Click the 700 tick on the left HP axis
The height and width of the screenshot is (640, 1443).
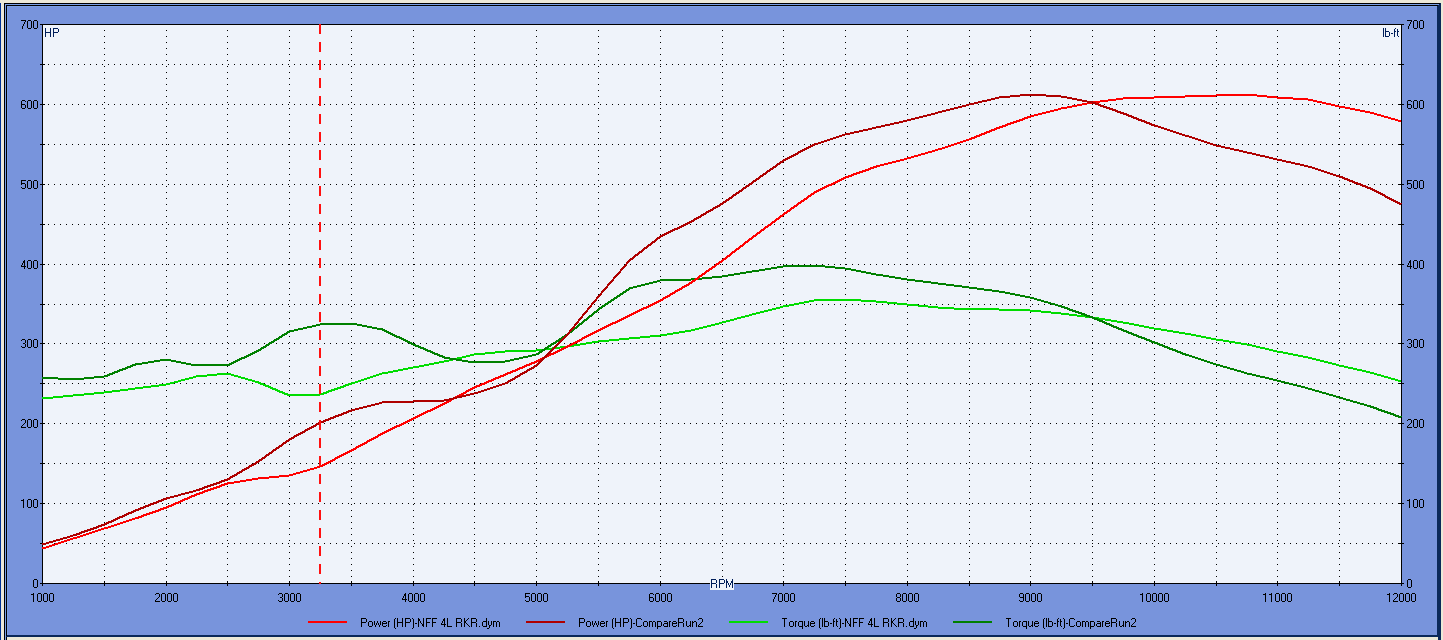coord(27,25)
